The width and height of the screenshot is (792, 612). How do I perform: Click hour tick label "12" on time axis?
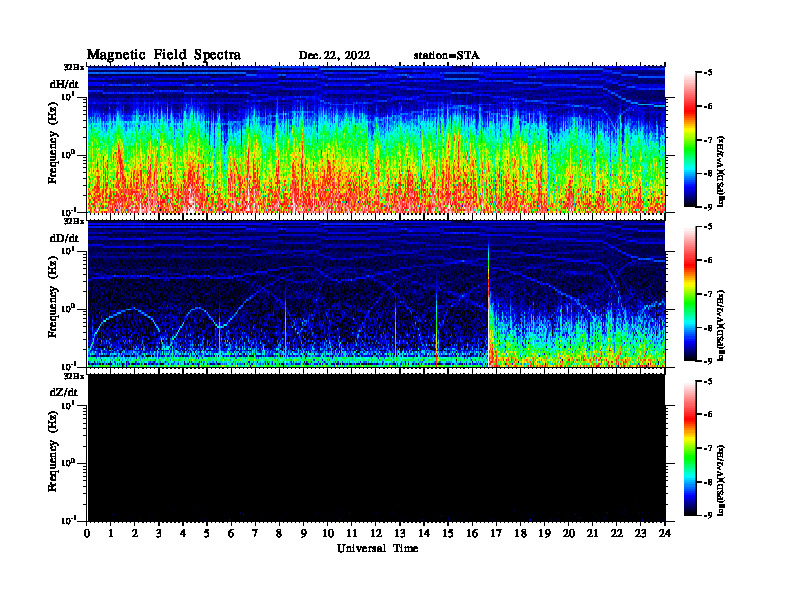pos(376,534)
